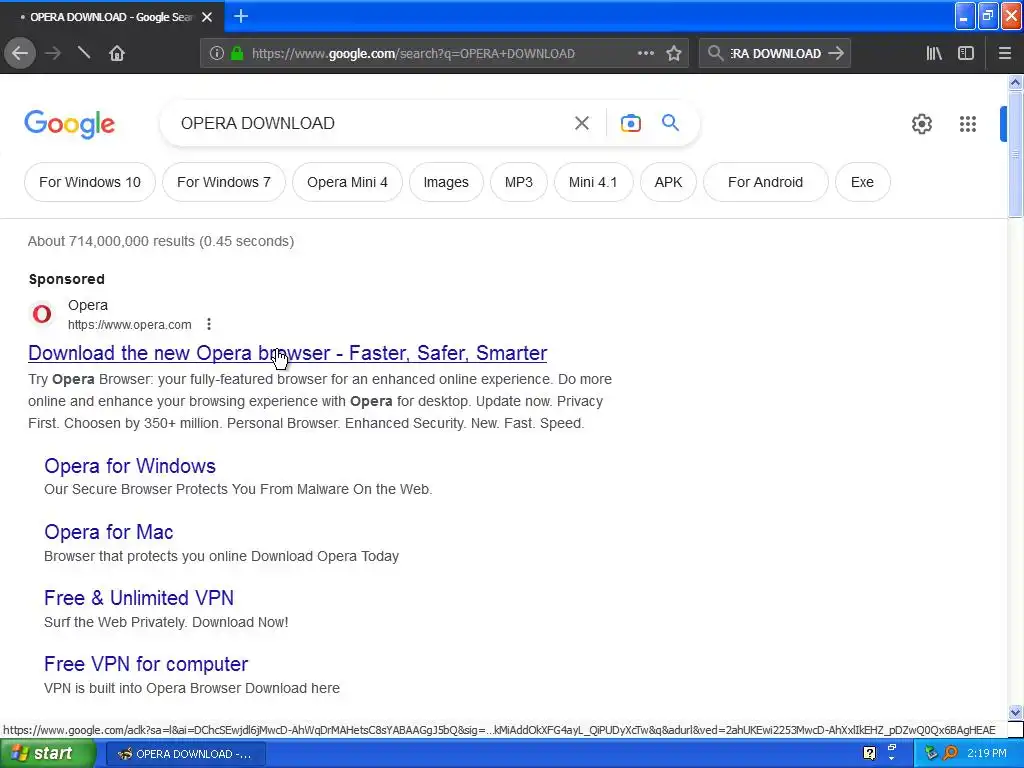
Task: Clear the Google search box
Action: (x=581, y=123)
